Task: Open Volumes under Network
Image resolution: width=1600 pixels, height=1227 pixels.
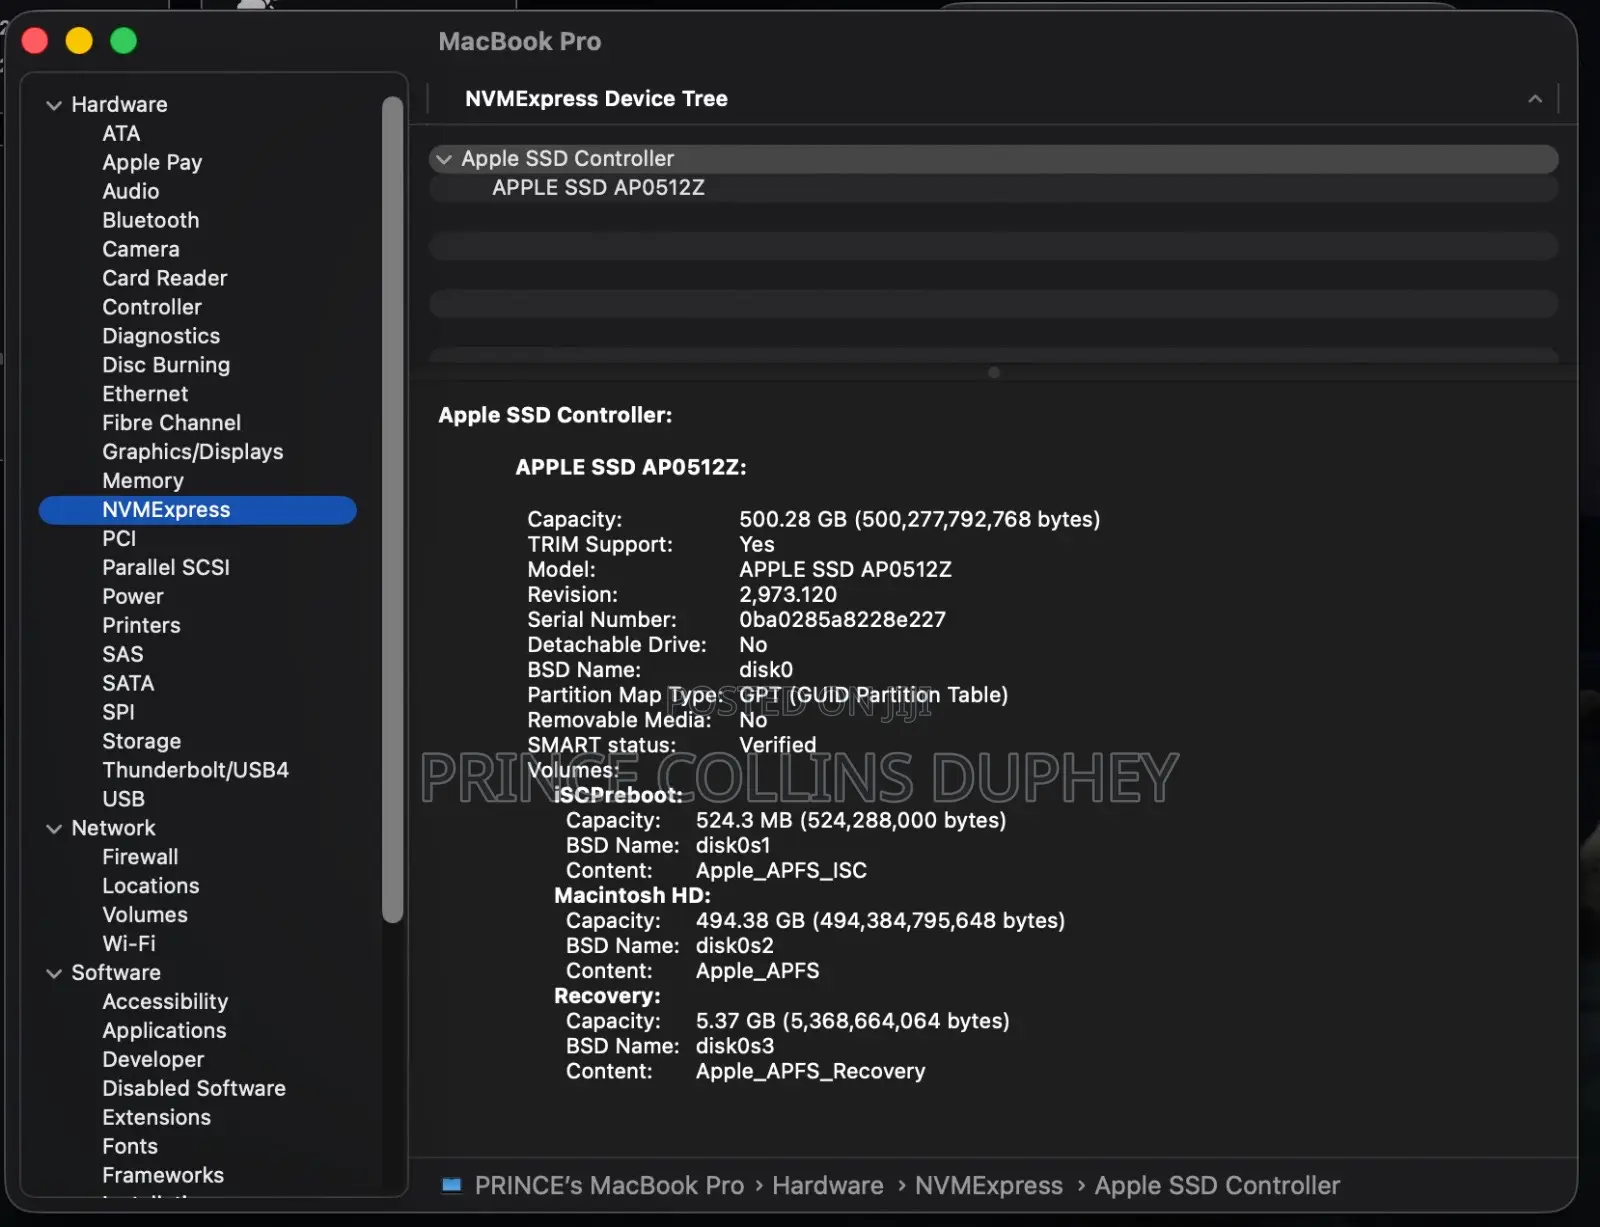Action: coord(144,916)
